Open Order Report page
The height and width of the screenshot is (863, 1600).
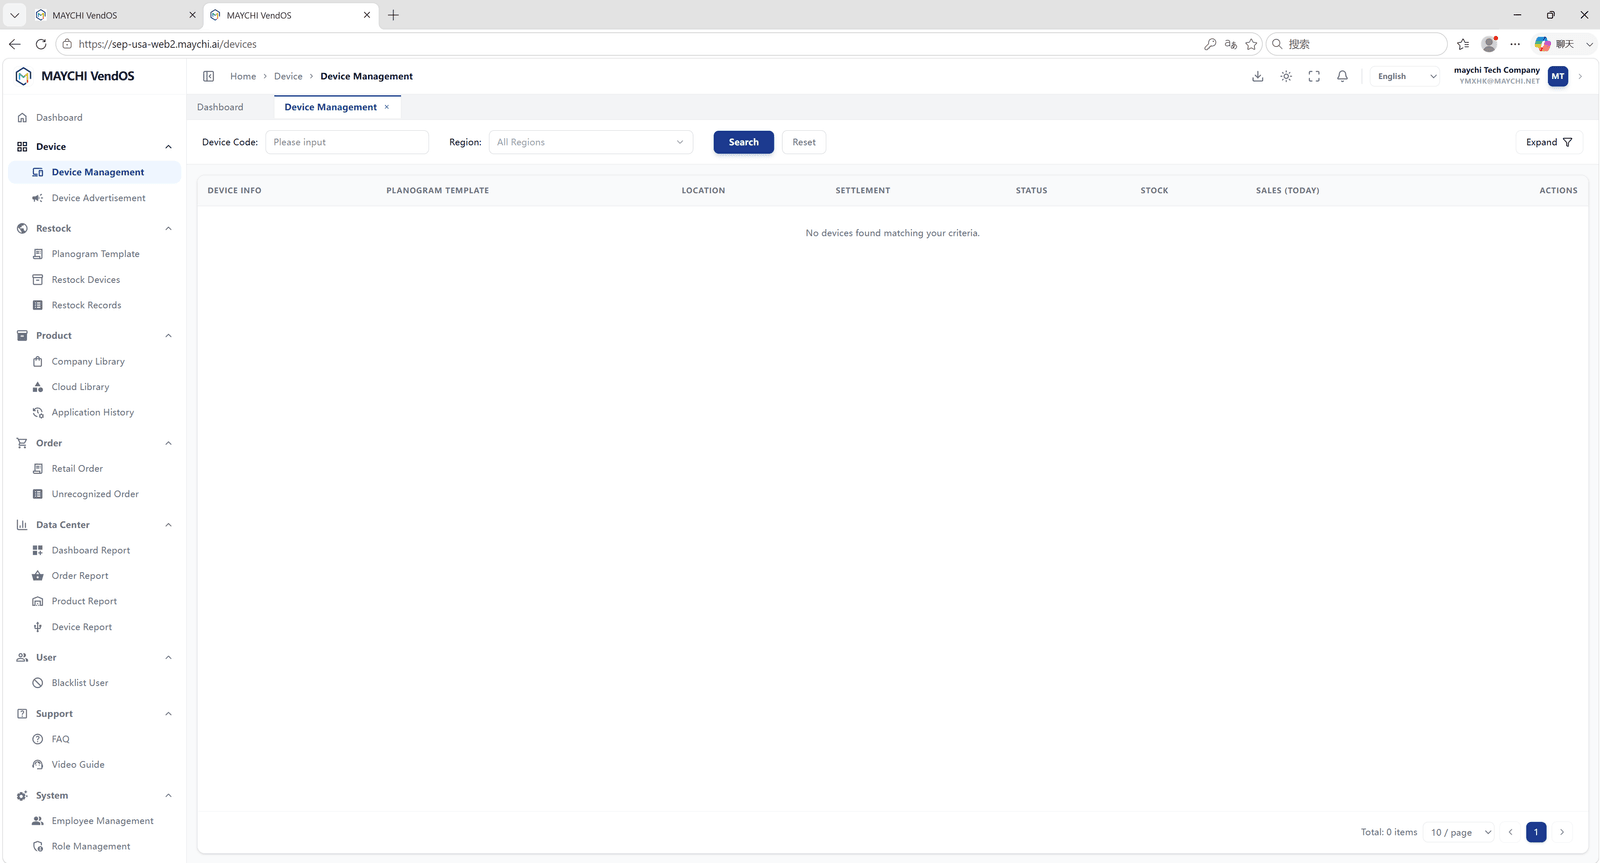pyautogui.click(x=94, y=576)
